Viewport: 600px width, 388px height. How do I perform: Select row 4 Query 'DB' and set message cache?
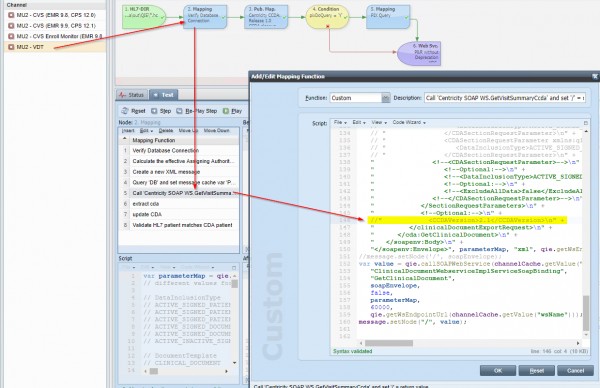click(x=179, y=183)
